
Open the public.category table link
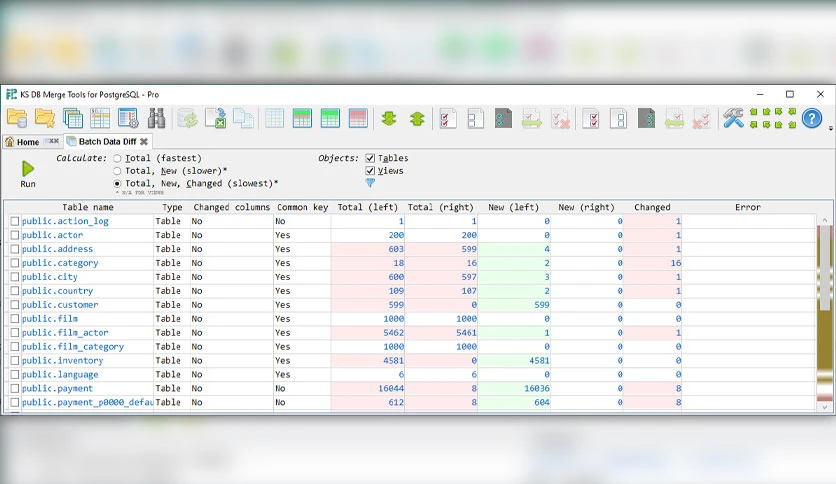point(60,263)
